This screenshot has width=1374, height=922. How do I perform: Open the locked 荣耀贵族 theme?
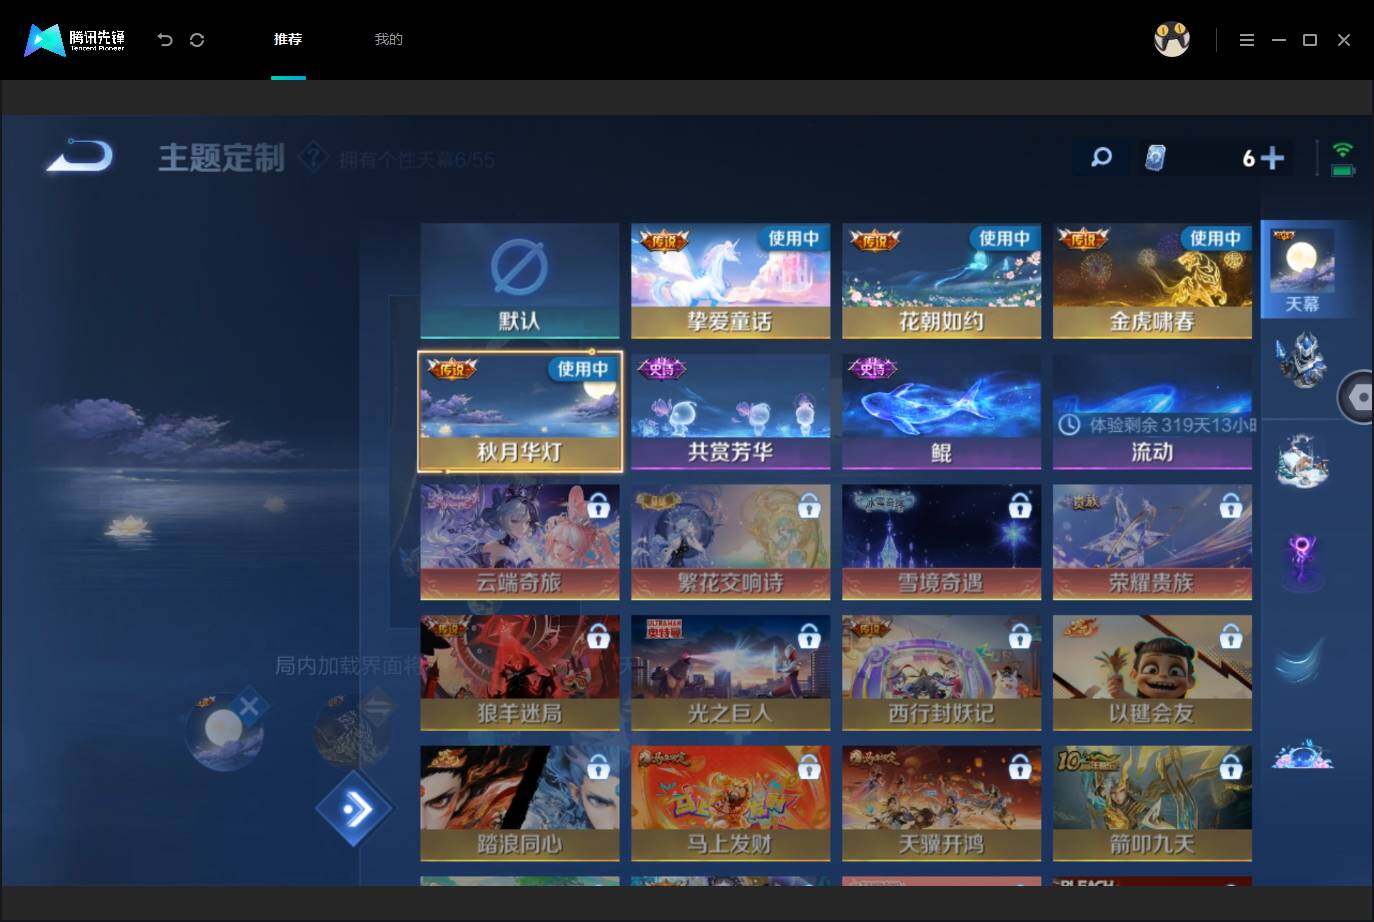point(1152,542)
